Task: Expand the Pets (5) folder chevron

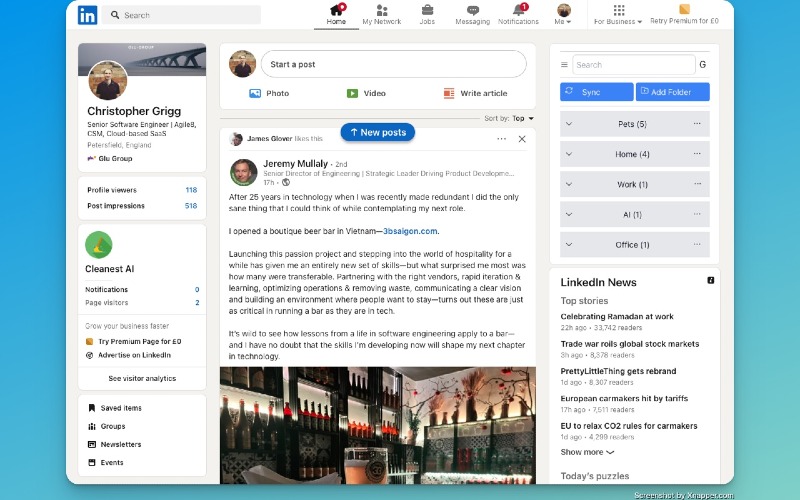Action: tap(569, 124)
